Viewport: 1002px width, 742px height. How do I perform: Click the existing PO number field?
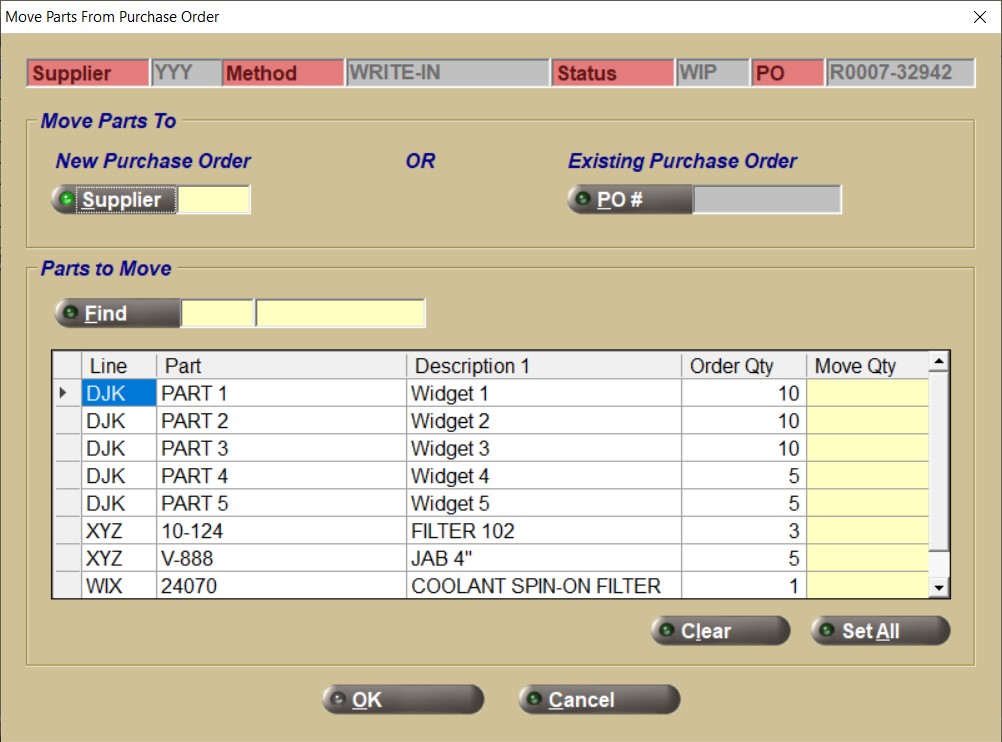coord(767,200)
